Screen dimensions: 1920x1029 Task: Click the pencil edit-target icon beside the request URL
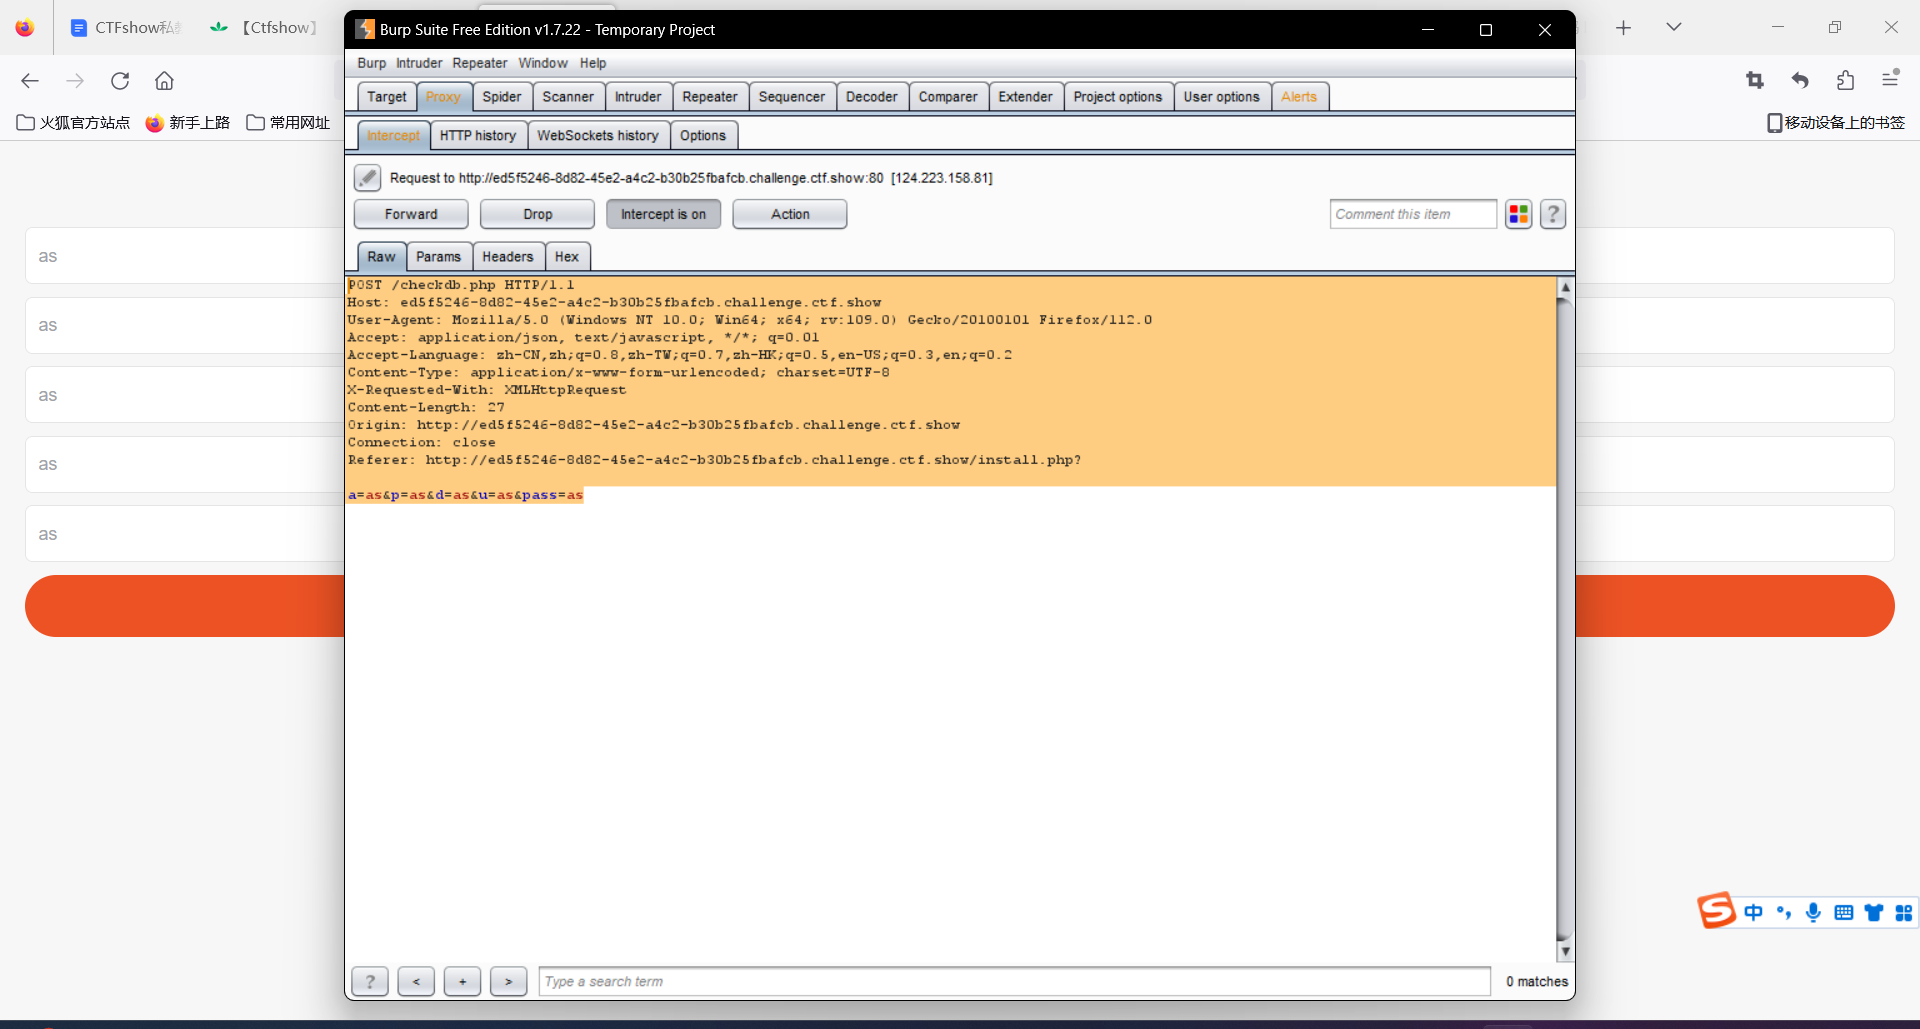point(367,178)
